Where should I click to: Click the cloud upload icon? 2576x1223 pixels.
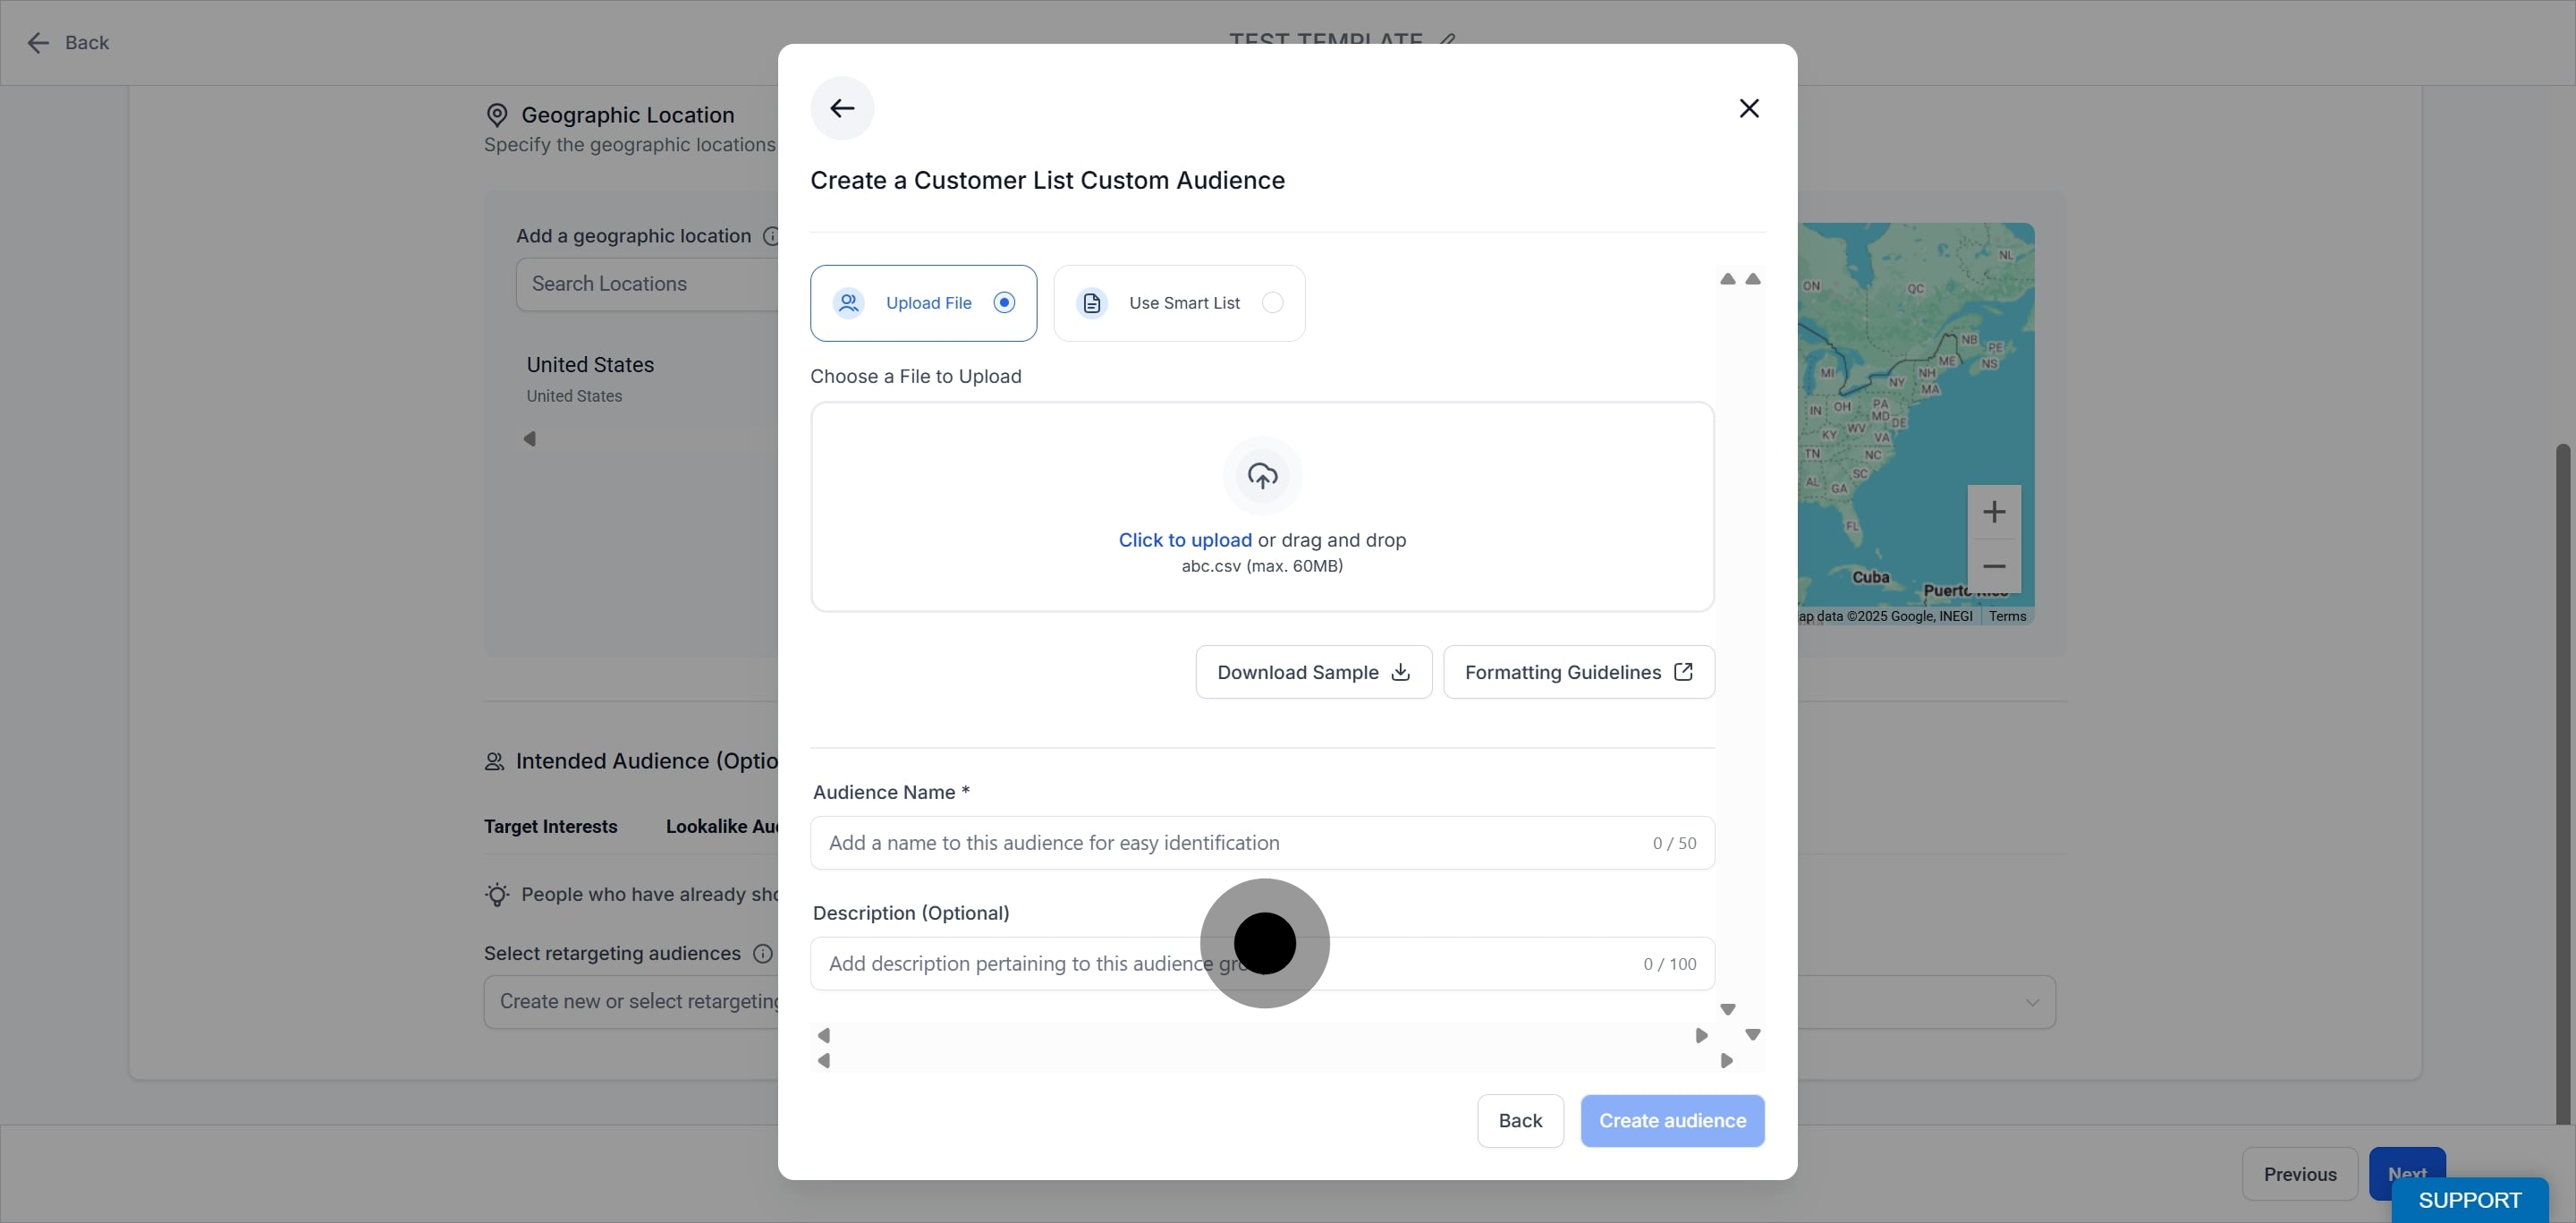[x=1262, y=476]
